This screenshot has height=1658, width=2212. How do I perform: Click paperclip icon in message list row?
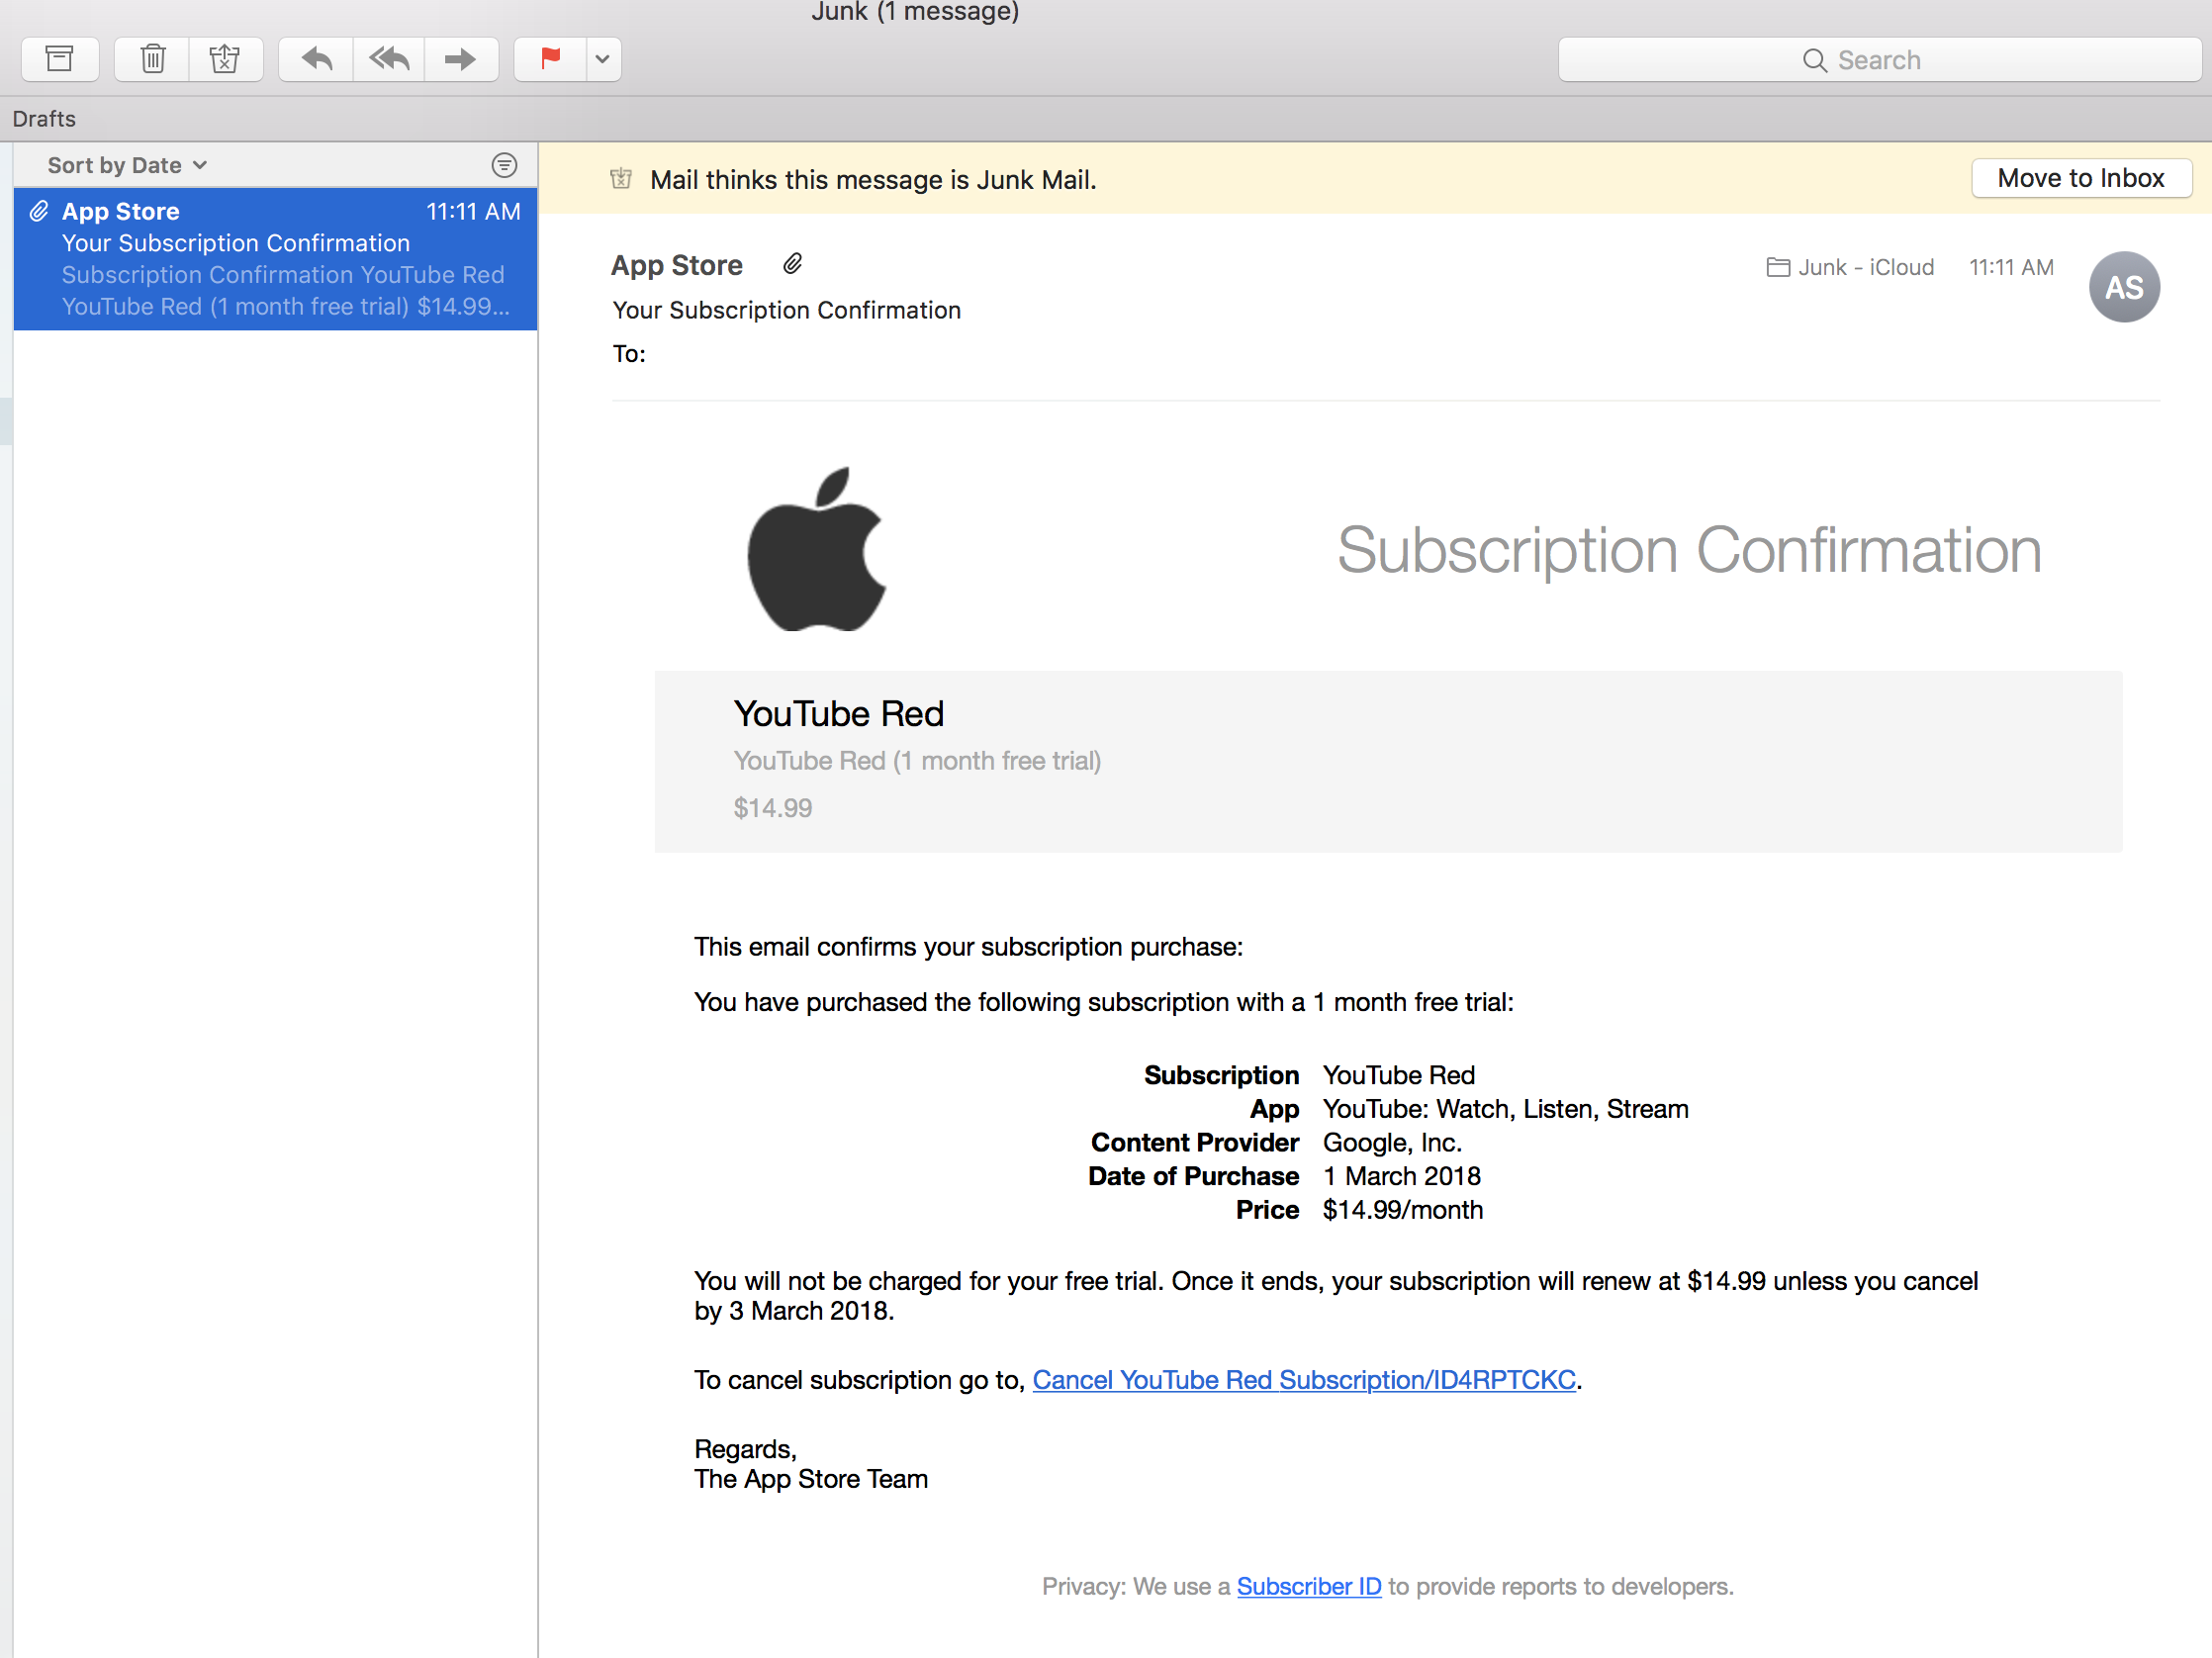coord(39,211)
